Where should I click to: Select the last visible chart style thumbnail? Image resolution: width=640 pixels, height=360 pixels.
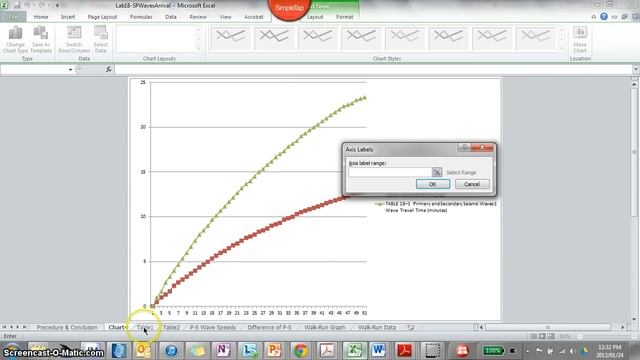point(535,38)
